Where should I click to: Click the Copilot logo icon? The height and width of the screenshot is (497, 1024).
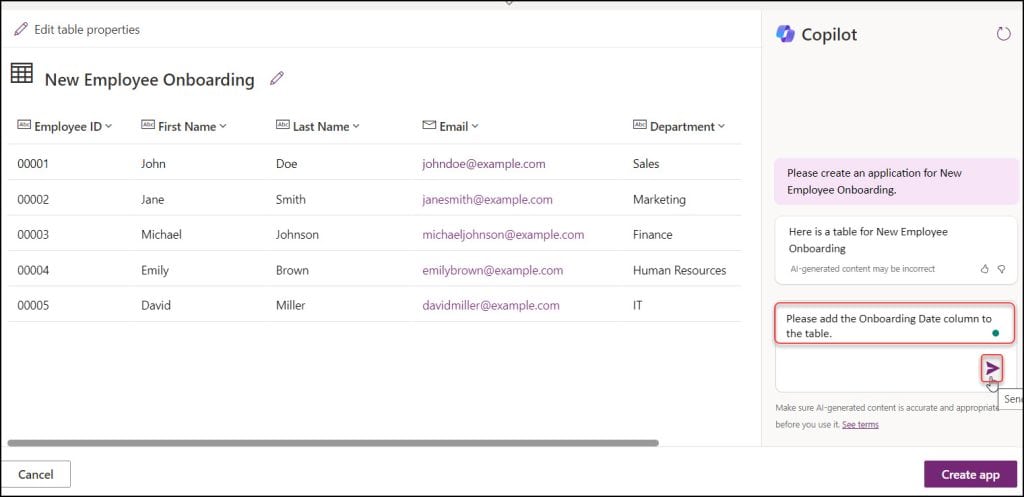[785, 34]
